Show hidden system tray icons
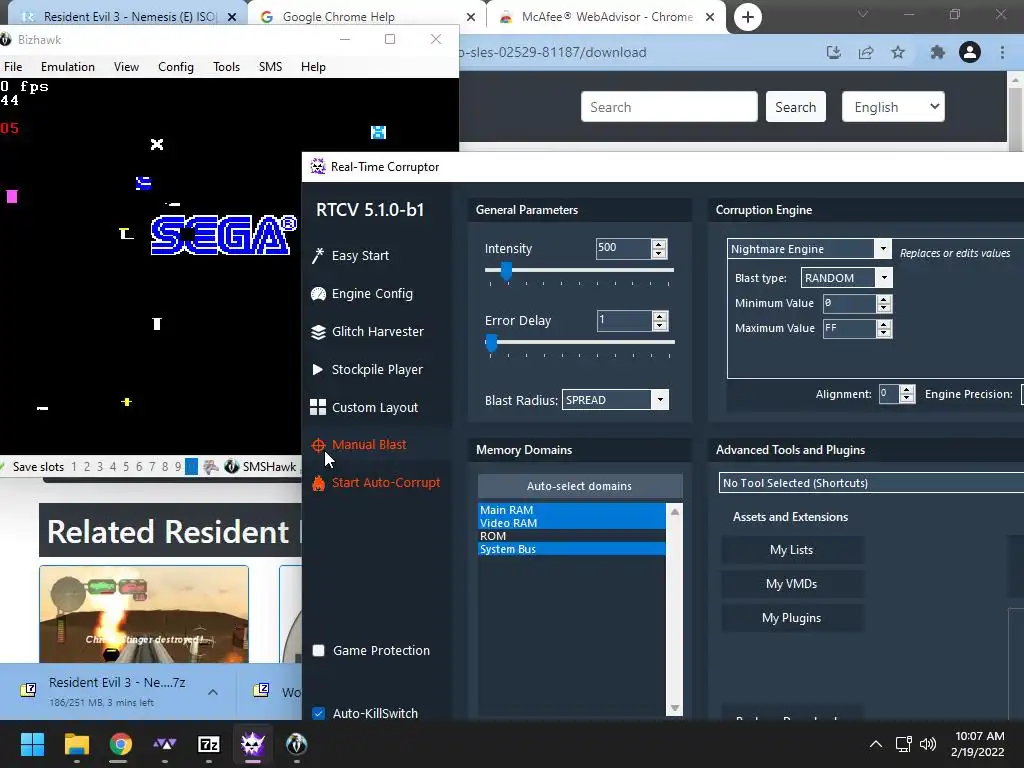Image resolution: width=1024 pixels, height=768 pixels. click(876, 744)
